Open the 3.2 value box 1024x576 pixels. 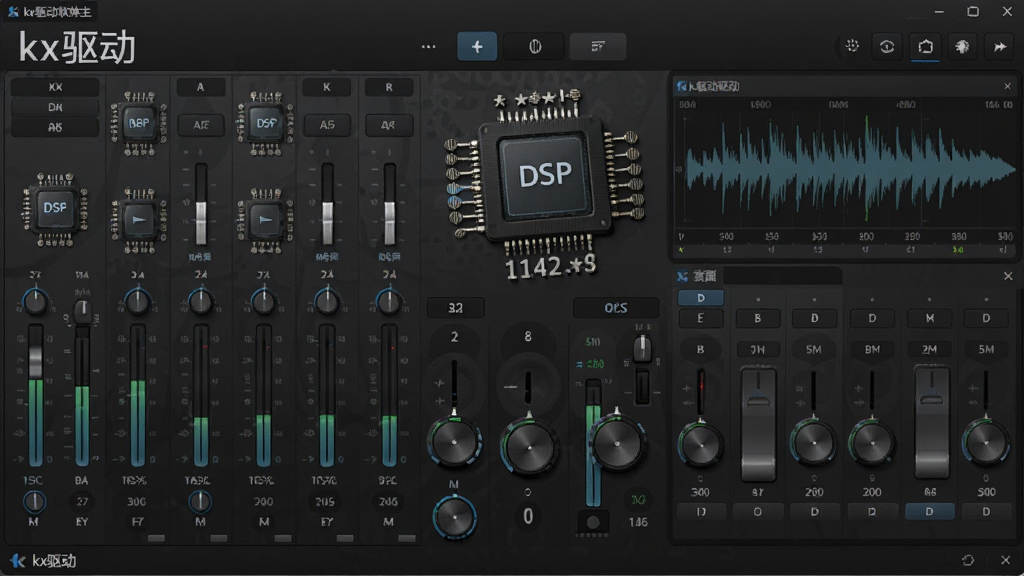pyautogui.click(x=455, y=308)
